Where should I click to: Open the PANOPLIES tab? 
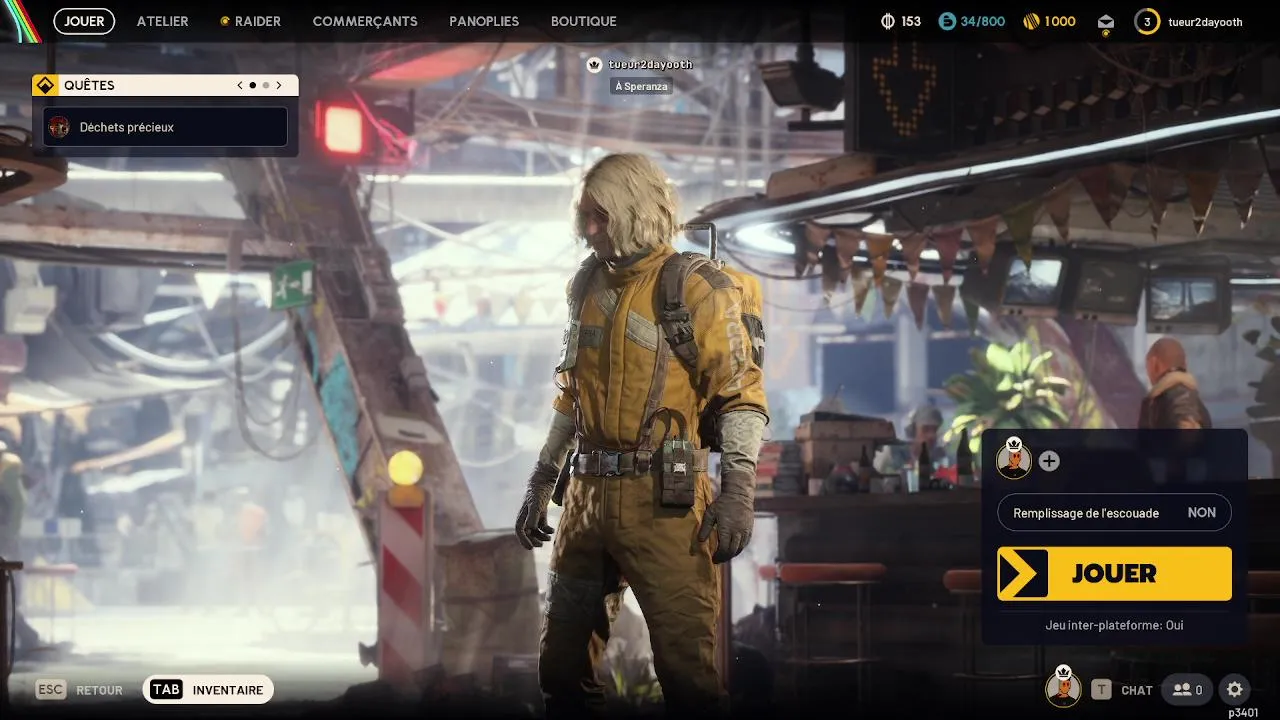pyautogui.click(x=484, y=21)
